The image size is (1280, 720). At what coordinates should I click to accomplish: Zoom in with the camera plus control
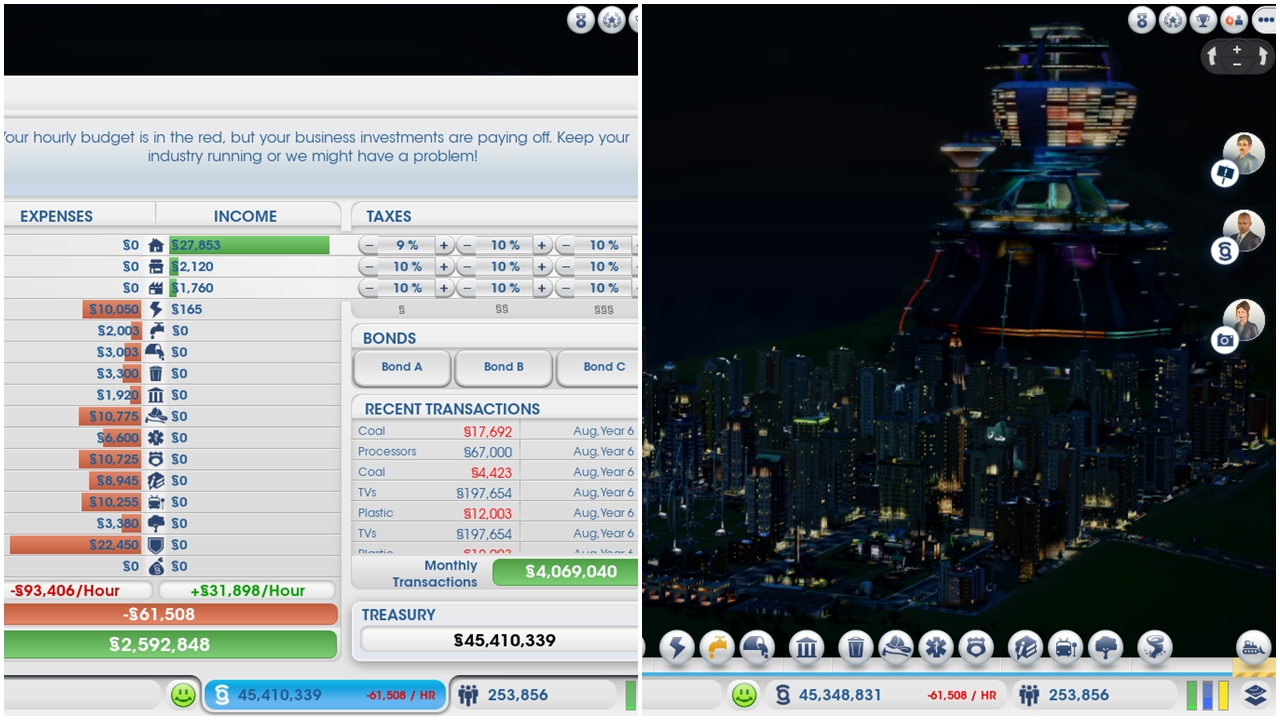point(1237,49)
